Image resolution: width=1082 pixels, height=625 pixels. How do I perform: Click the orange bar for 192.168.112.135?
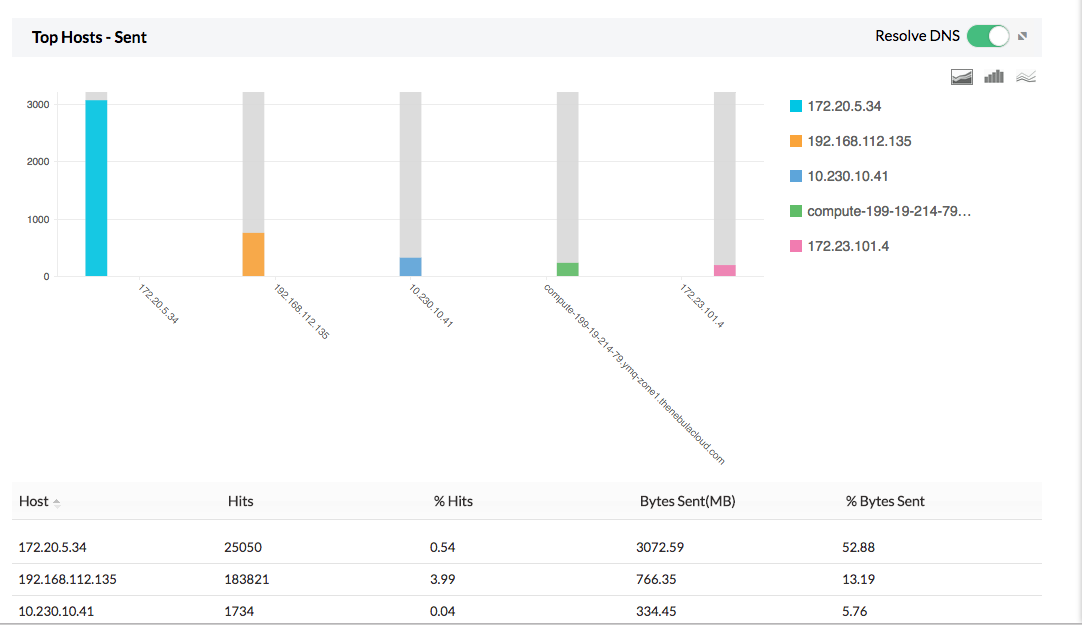click(x=253, y=254)
